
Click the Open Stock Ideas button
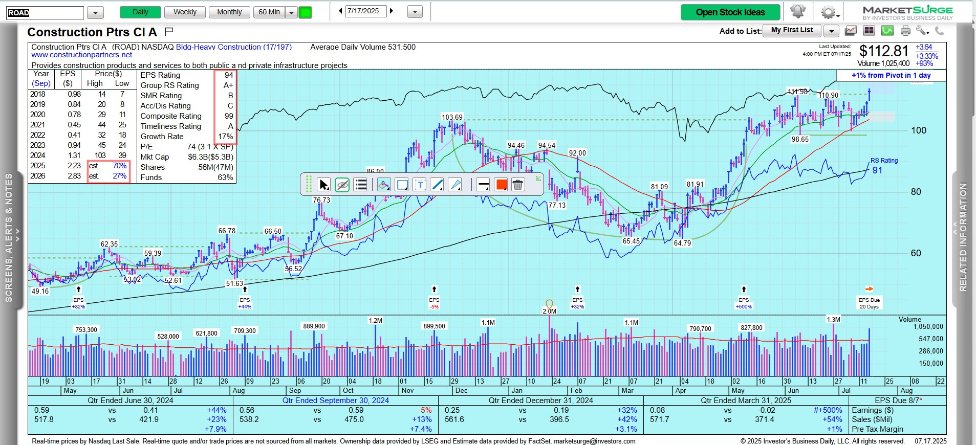(731, 12)
